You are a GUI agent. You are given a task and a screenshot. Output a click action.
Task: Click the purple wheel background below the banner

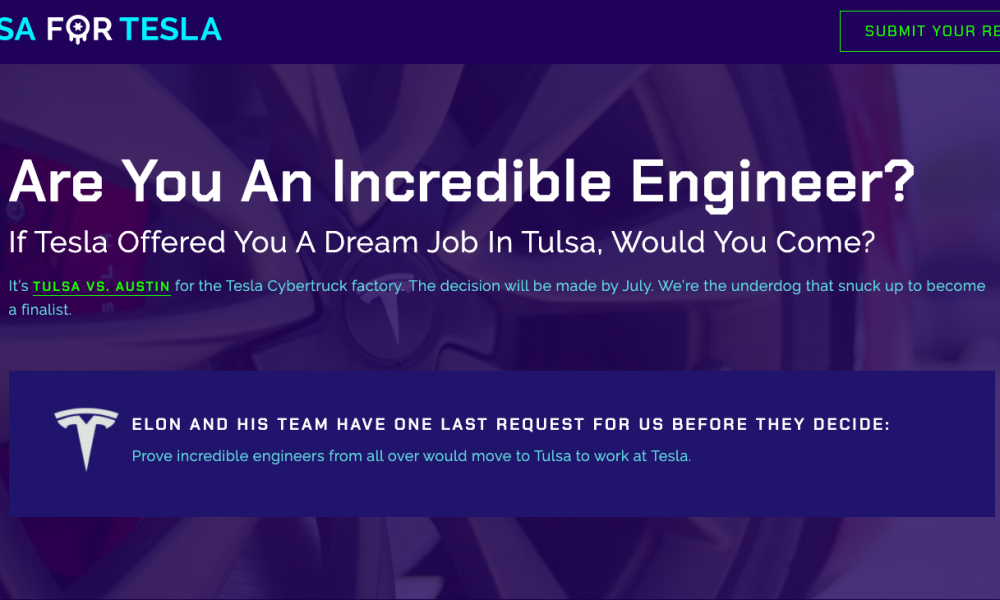(497, 558)
